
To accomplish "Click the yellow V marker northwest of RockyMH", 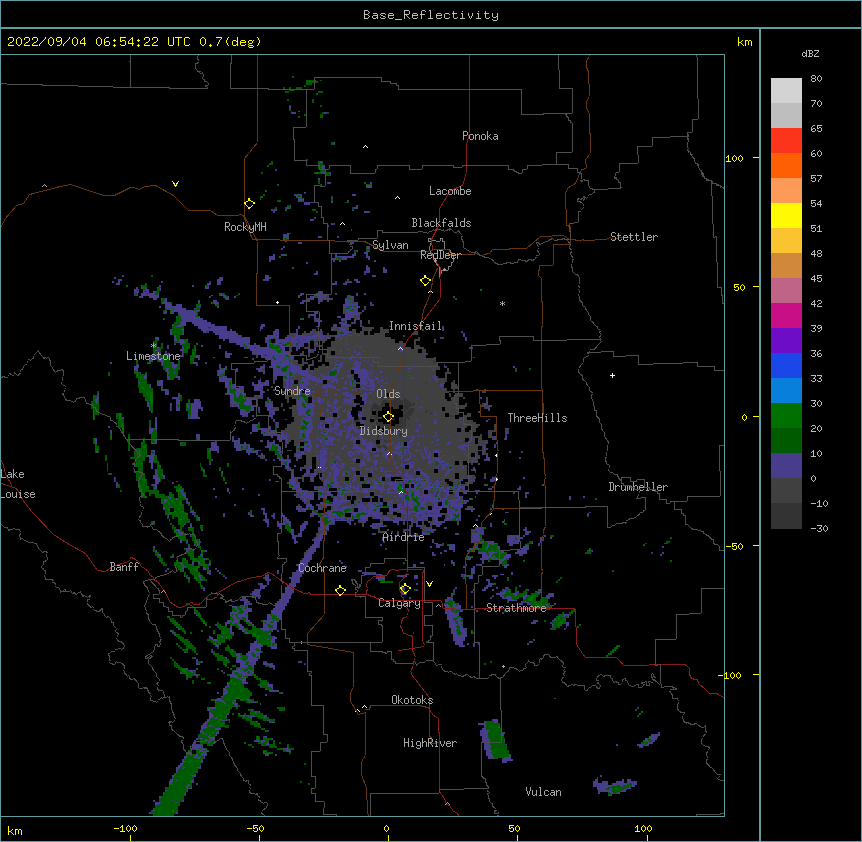I will tap(175, 184).
